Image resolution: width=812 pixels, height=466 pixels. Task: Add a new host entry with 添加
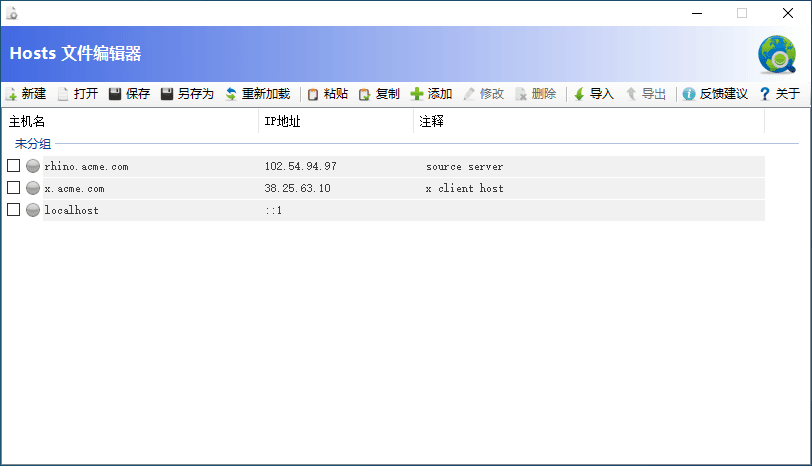click(431, 94)
